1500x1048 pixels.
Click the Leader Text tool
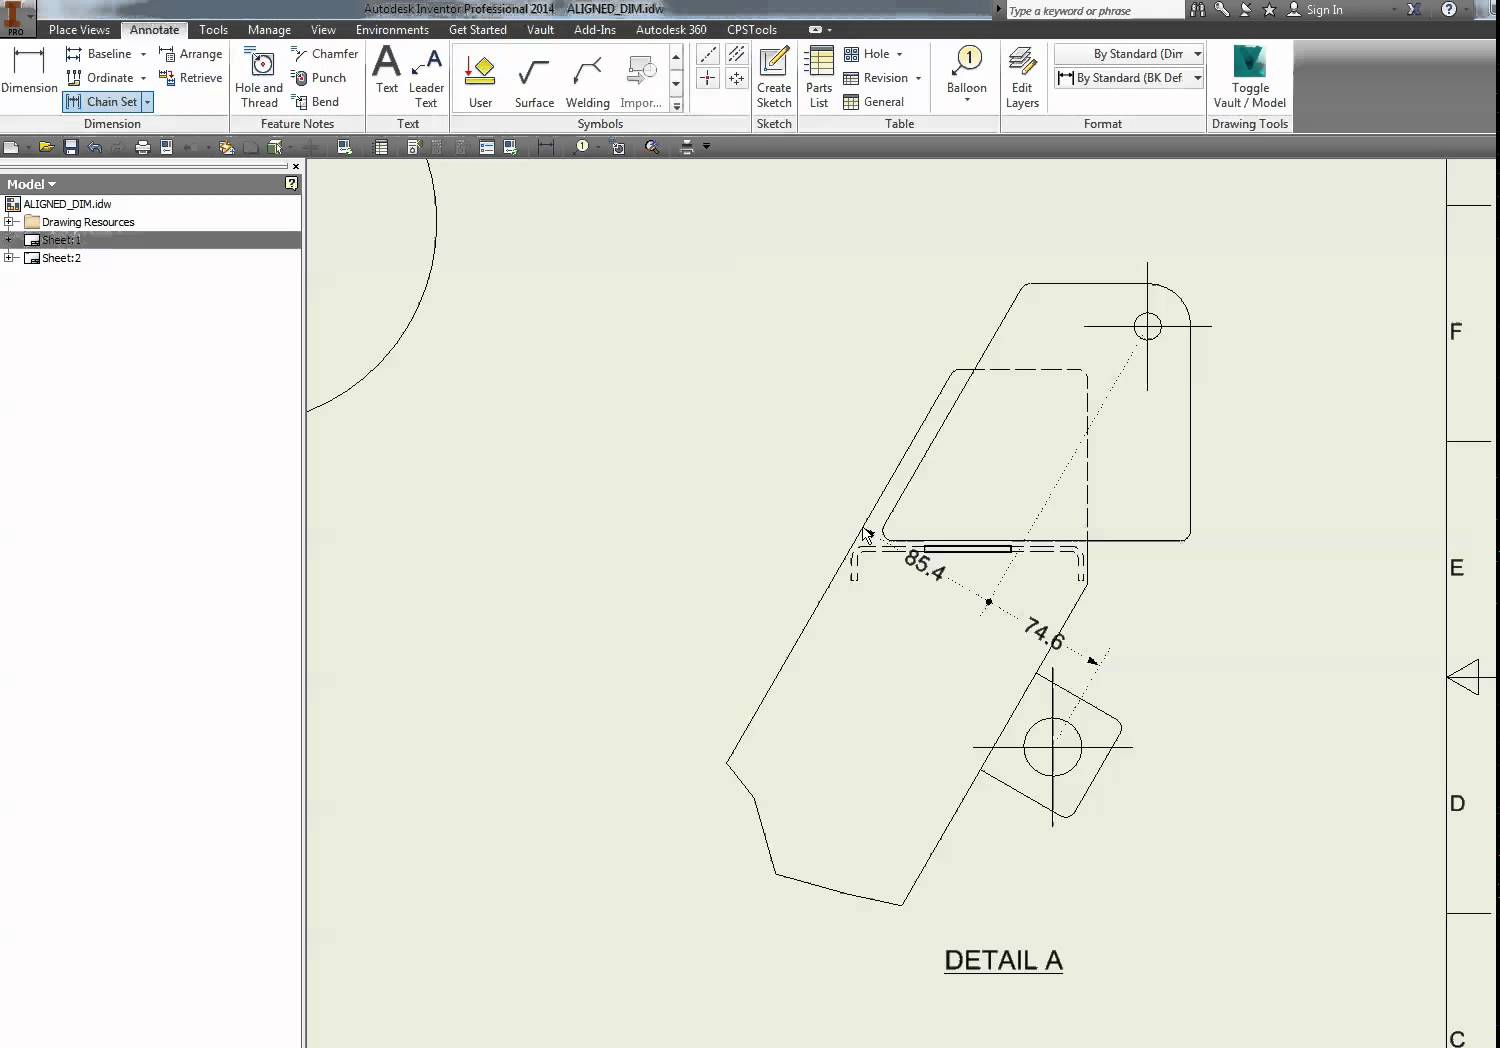pyautogui.click(x=426, y=76)
